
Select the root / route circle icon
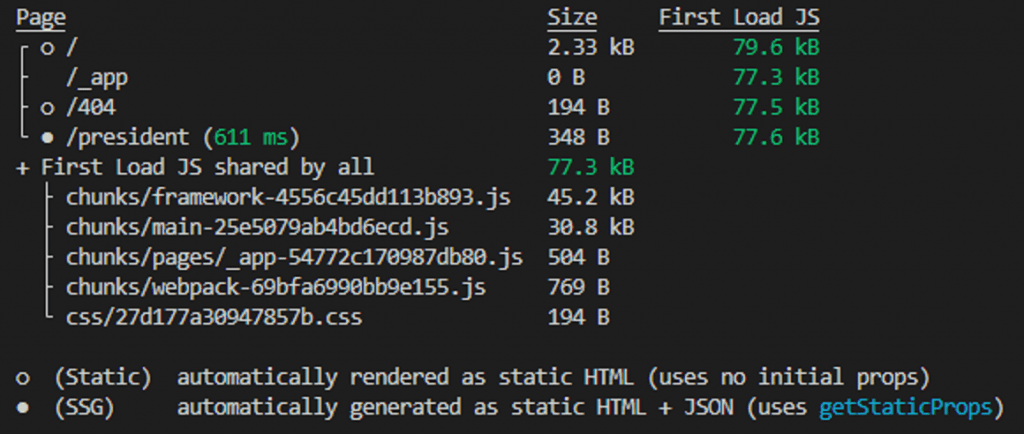click(47, 49)
